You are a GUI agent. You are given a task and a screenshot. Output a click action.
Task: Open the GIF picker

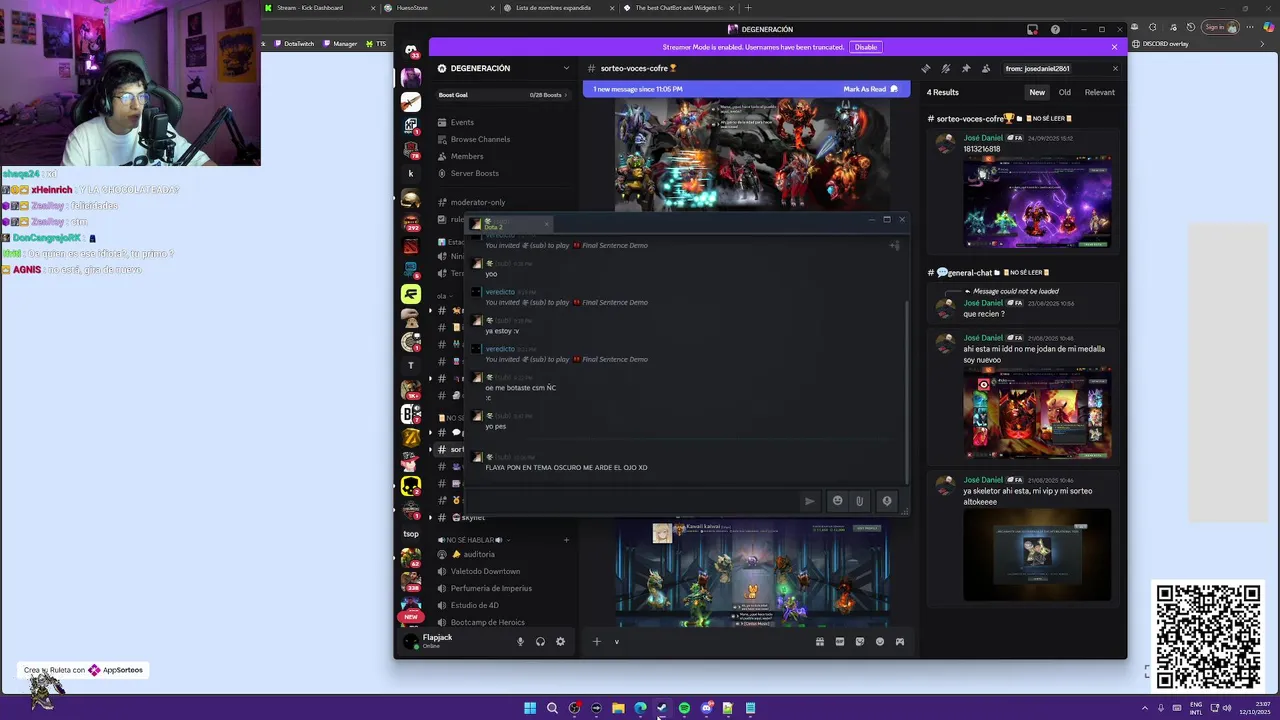point(840,641)
